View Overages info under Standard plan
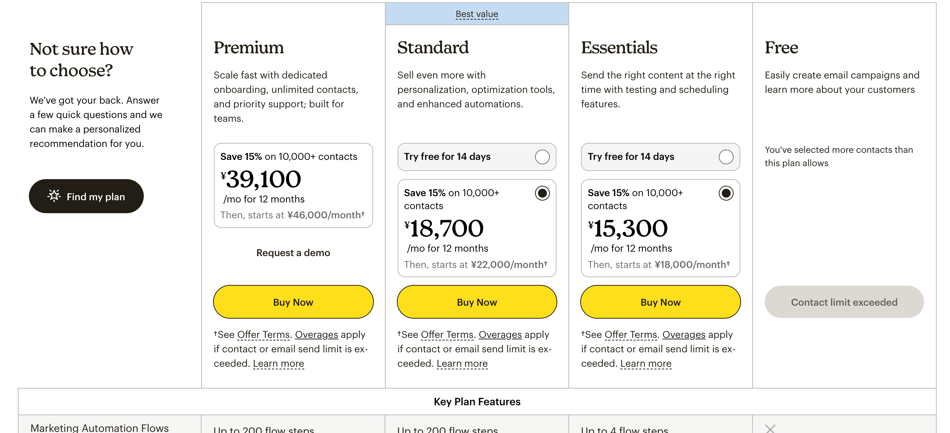 click(x=500, y=335)
